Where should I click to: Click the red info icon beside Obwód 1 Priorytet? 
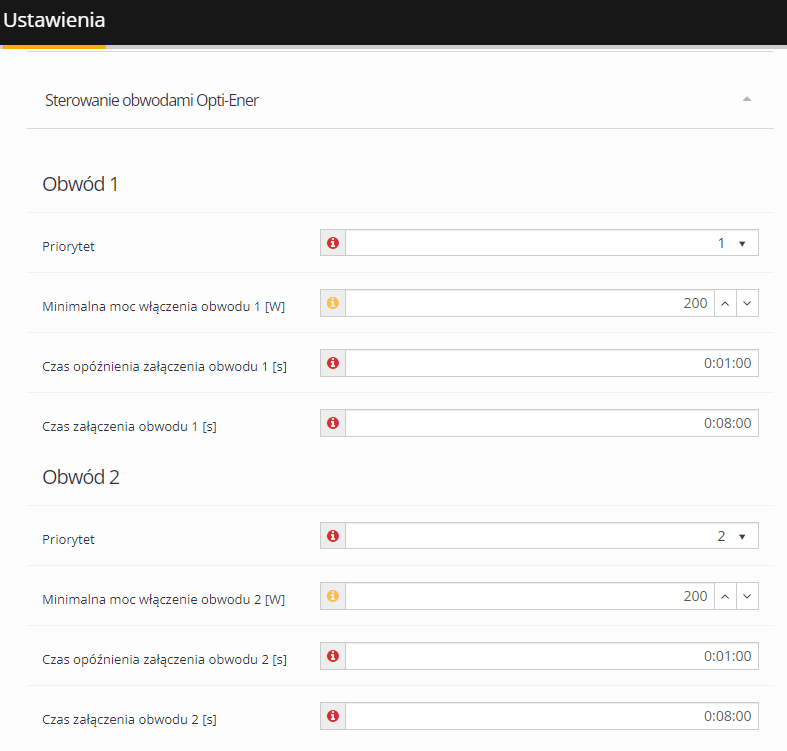pyautogui.click(x=333, y=243)
